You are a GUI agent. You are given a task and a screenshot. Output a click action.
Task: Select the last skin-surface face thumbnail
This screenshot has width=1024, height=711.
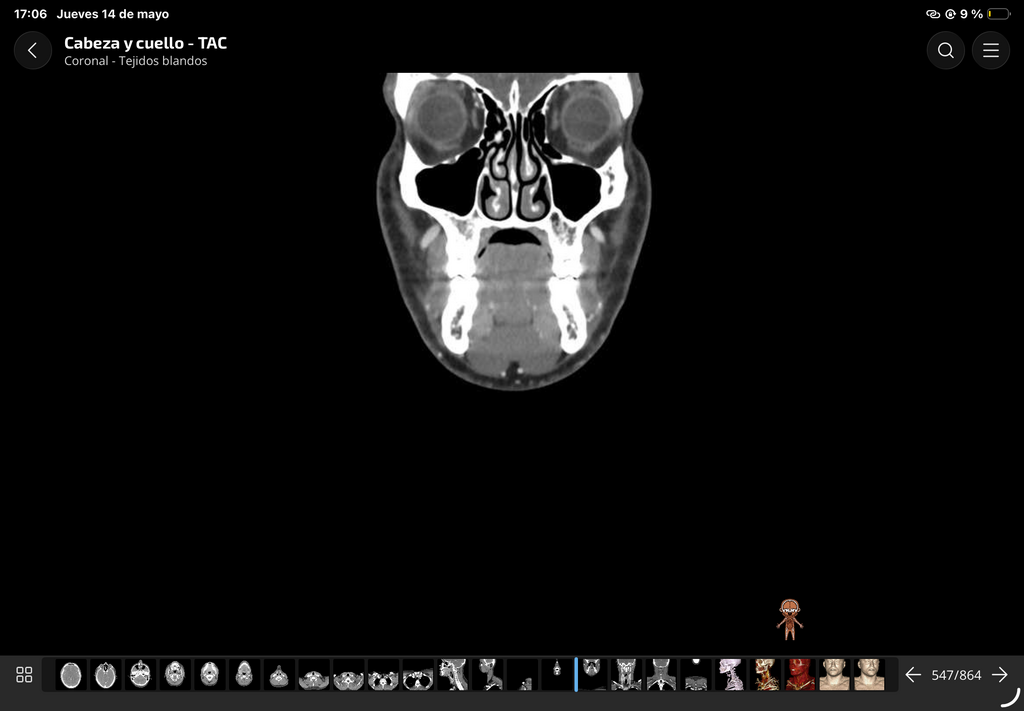pyautogui.click(x=869, y=675)
